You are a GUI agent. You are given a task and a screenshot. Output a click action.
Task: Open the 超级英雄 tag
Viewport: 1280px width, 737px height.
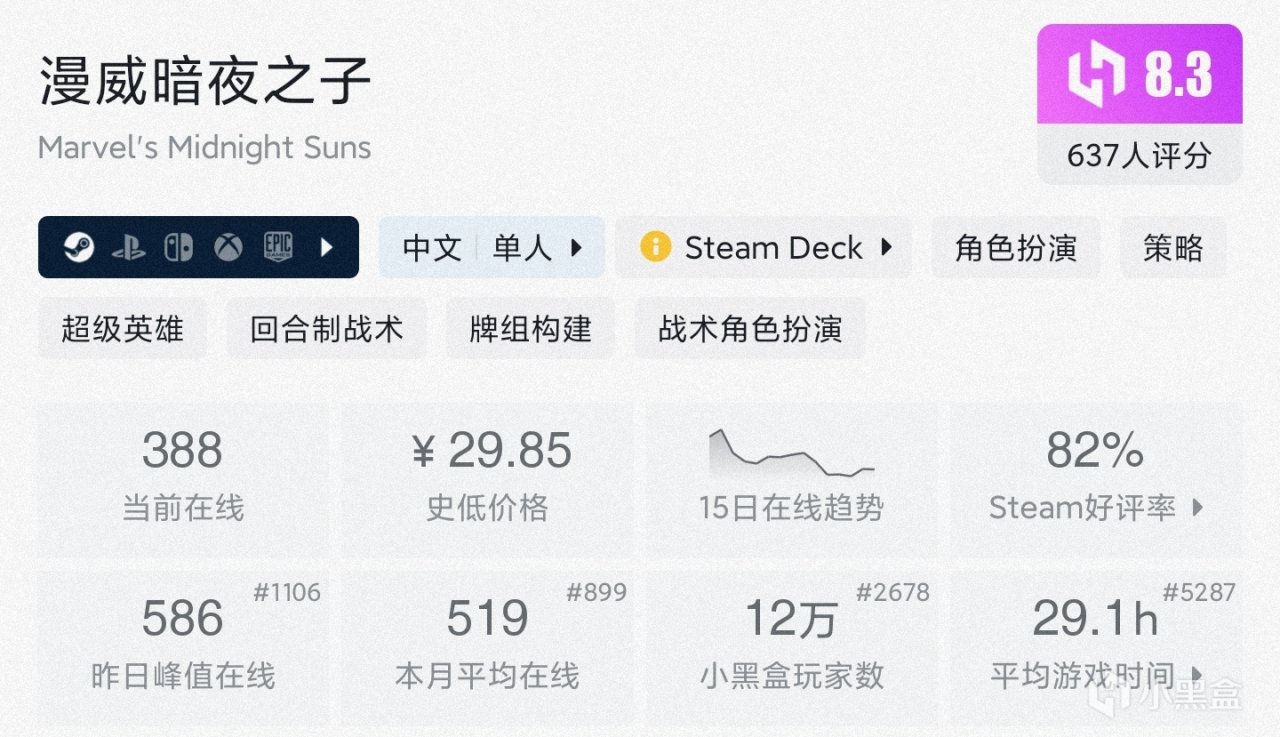click(x=122, y=328)
